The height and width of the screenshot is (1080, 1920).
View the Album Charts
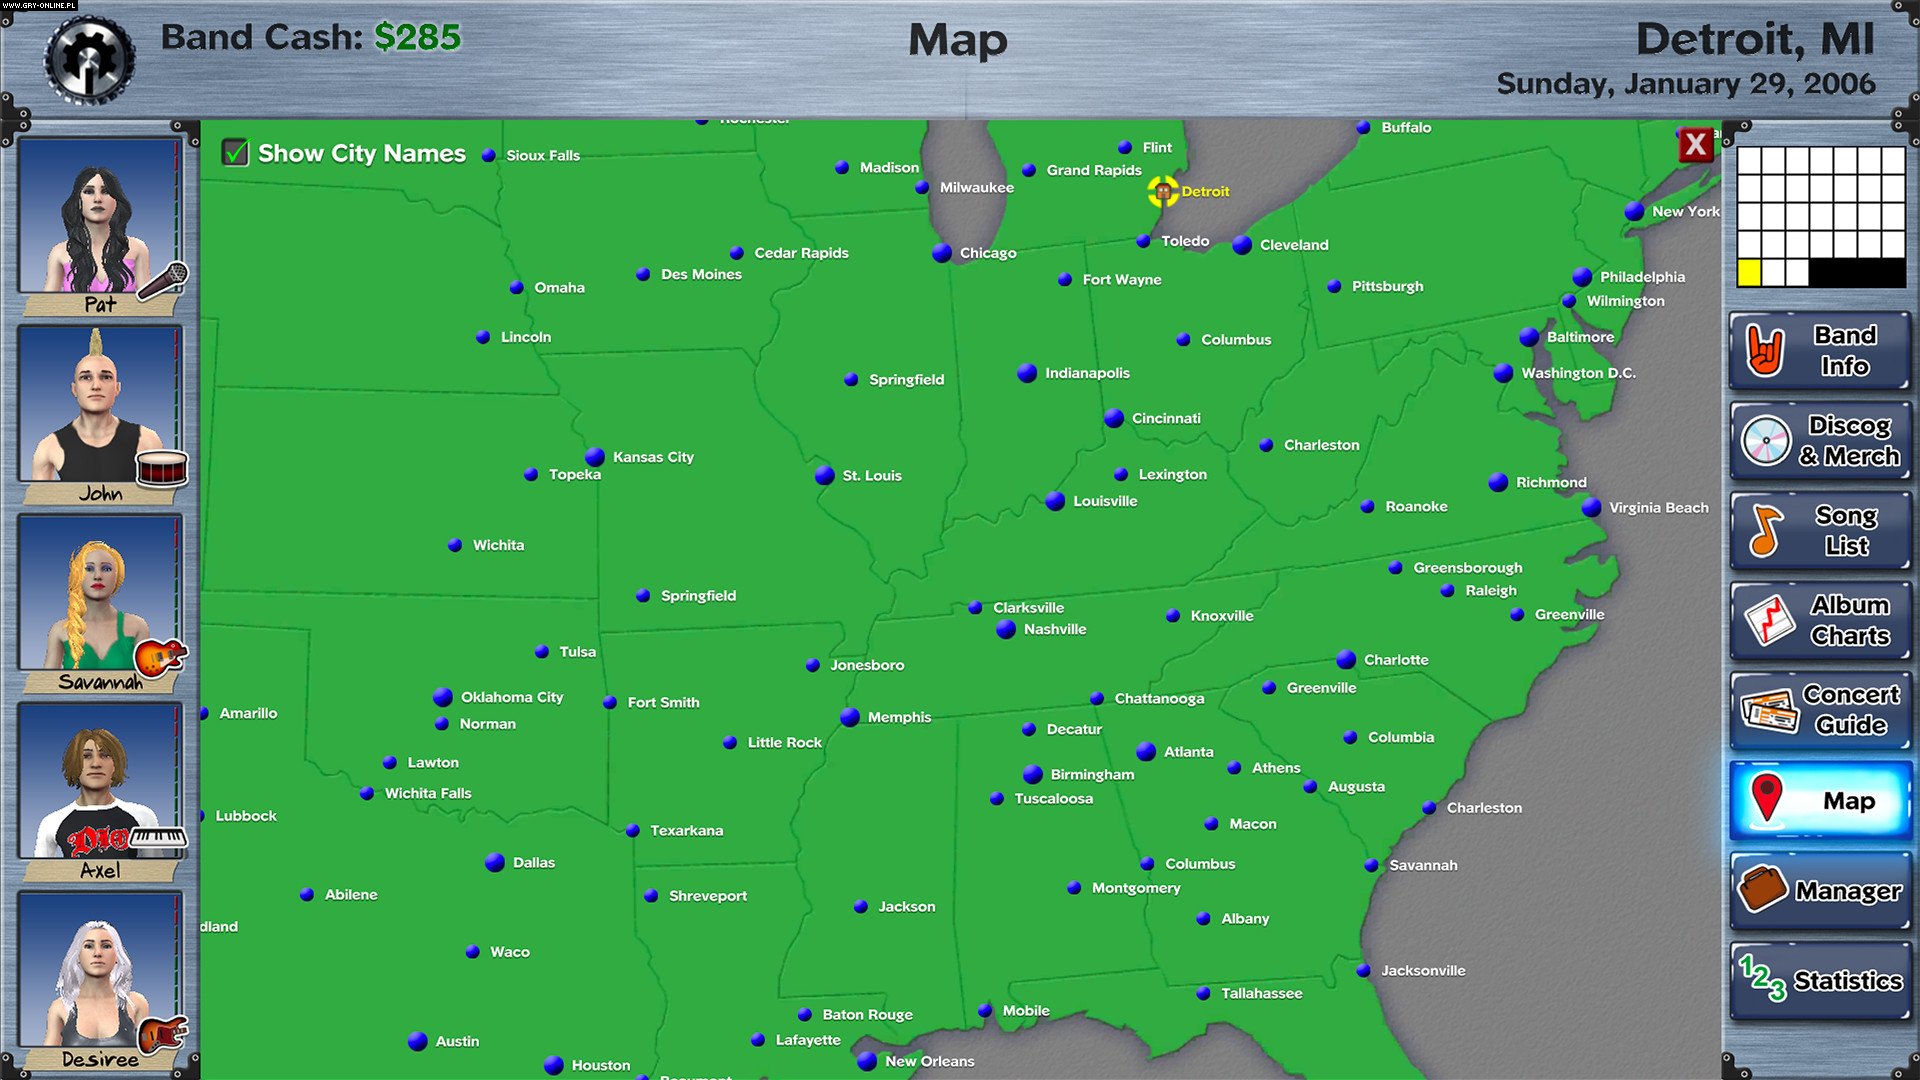(1819, 620)
